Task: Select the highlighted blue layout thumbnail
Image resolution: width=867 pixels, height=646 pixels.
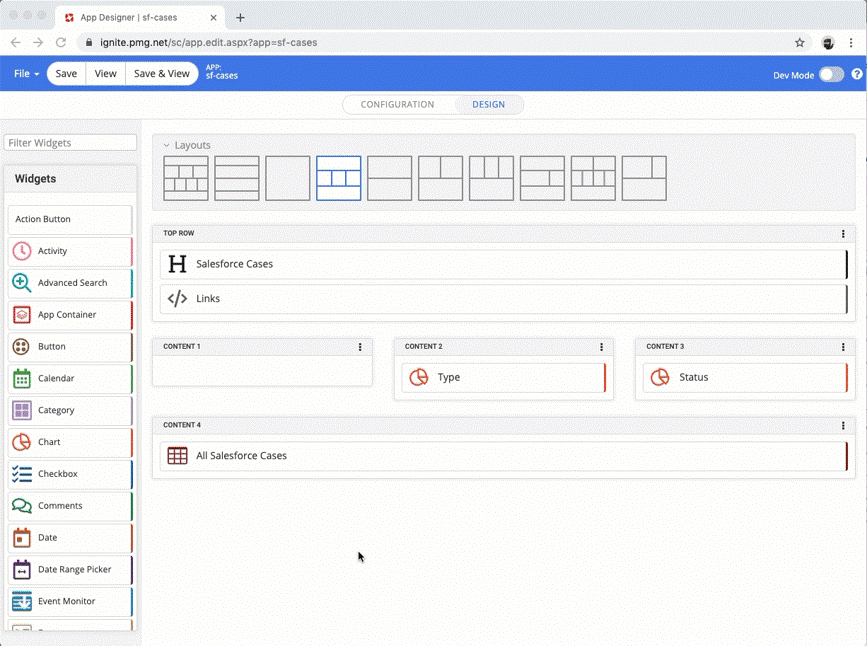Action: 338,178
